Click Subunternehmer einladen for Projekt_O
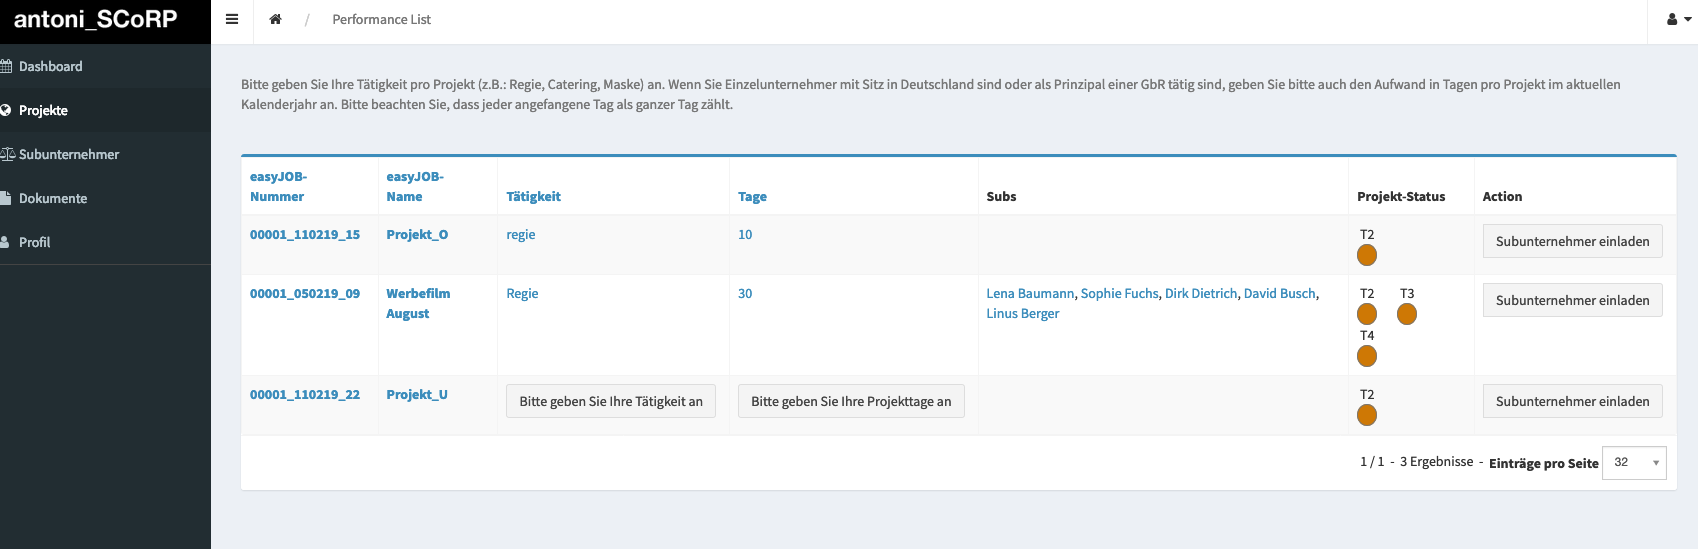Screen dimensions: 1698x549 pos(1572,241)
